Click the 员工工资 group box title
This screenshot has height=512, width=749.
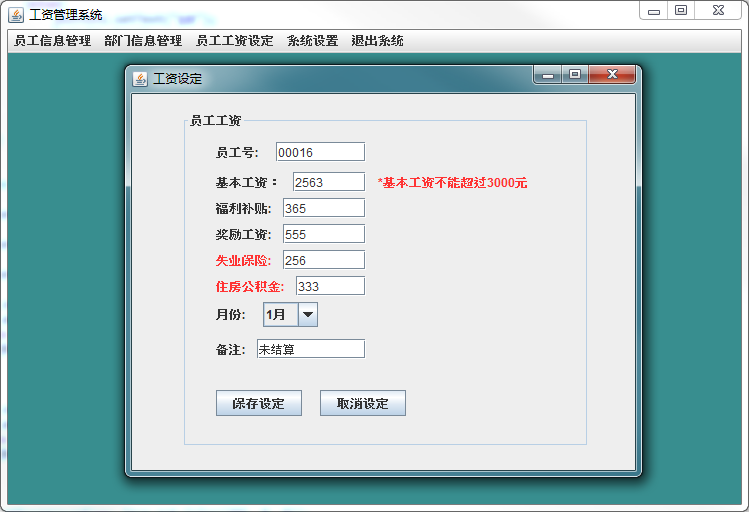coord(215,120)
